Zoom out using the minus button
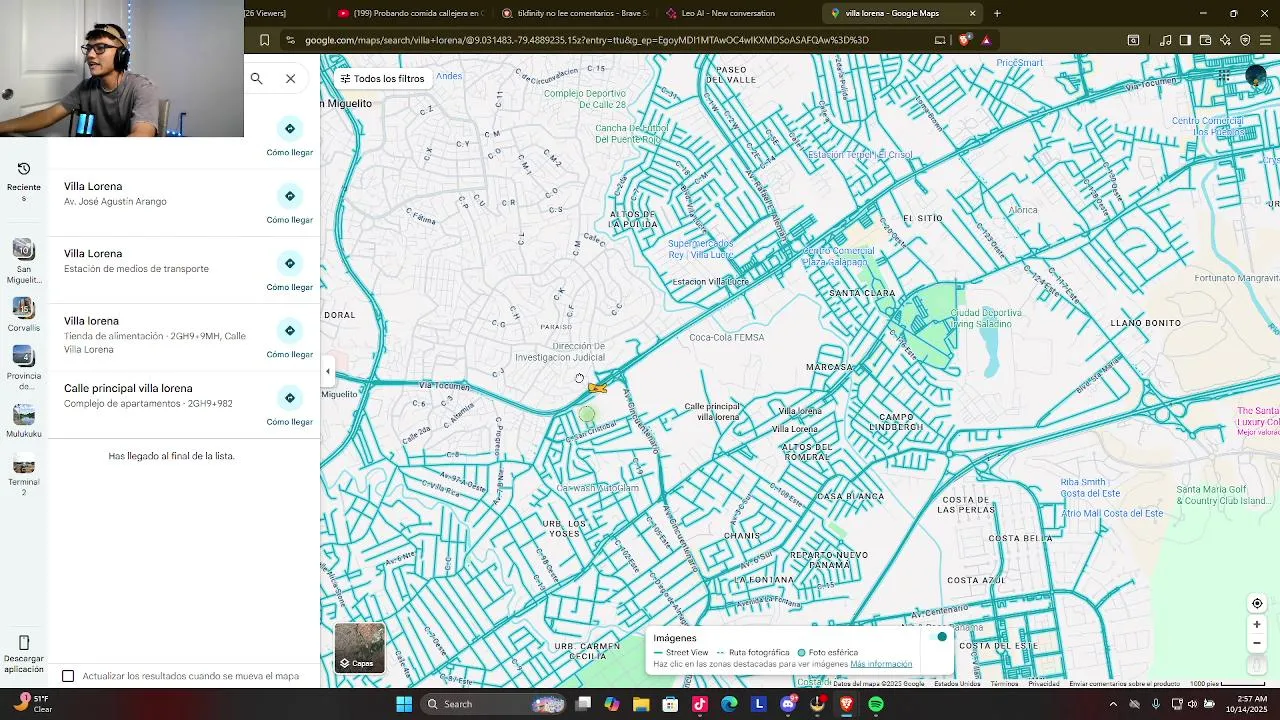1280x720 pixels. pos(1257,643)
